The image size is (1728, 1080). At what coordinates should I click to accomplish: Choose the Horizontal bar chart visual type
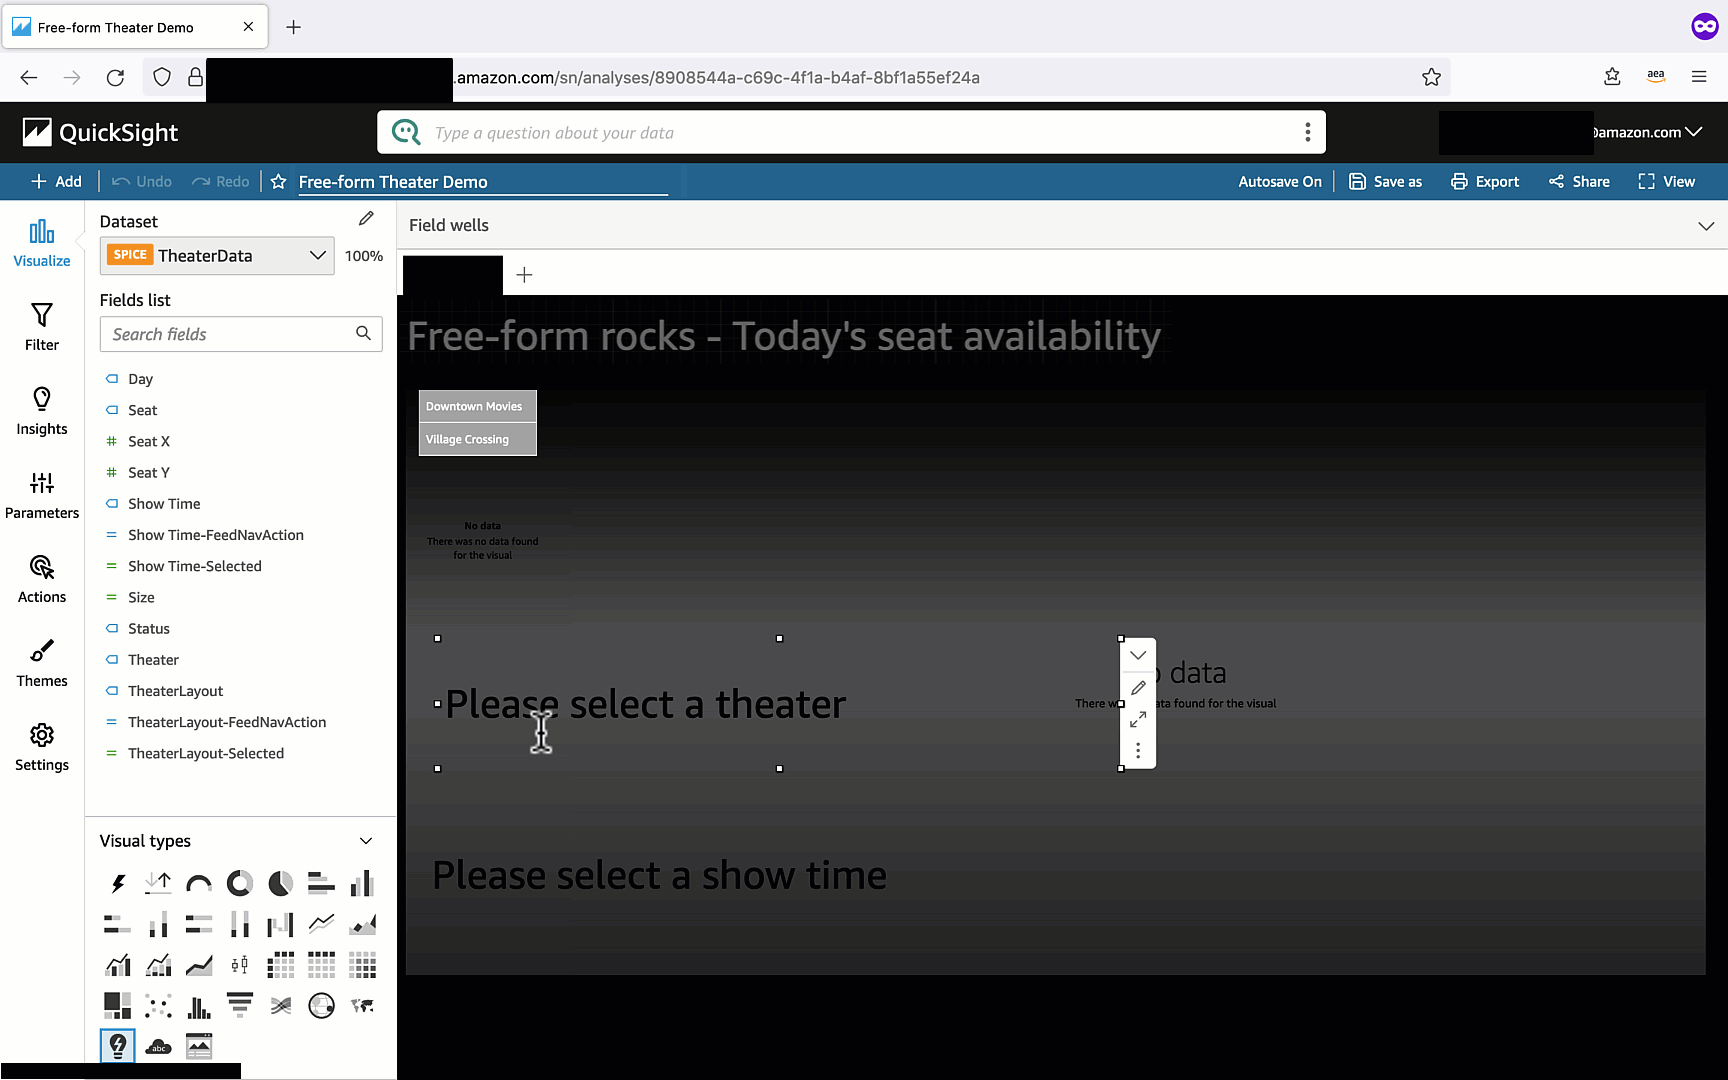point(321,883)
